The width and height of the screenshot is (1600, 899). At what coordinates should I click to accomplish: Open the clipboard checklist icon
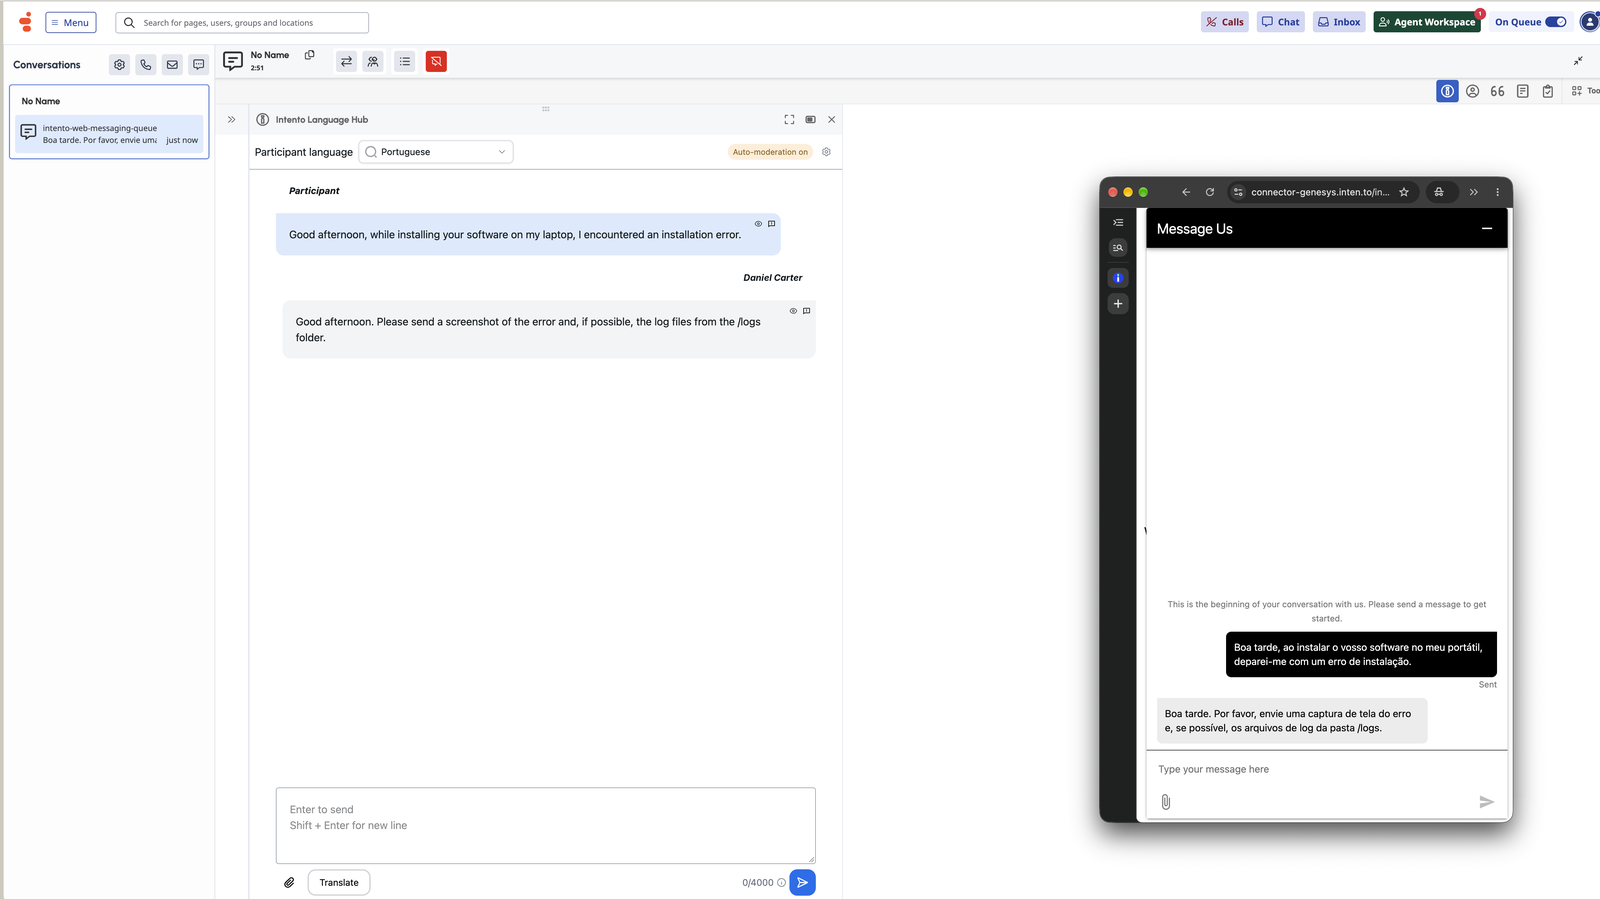(x=1548, y=91)
